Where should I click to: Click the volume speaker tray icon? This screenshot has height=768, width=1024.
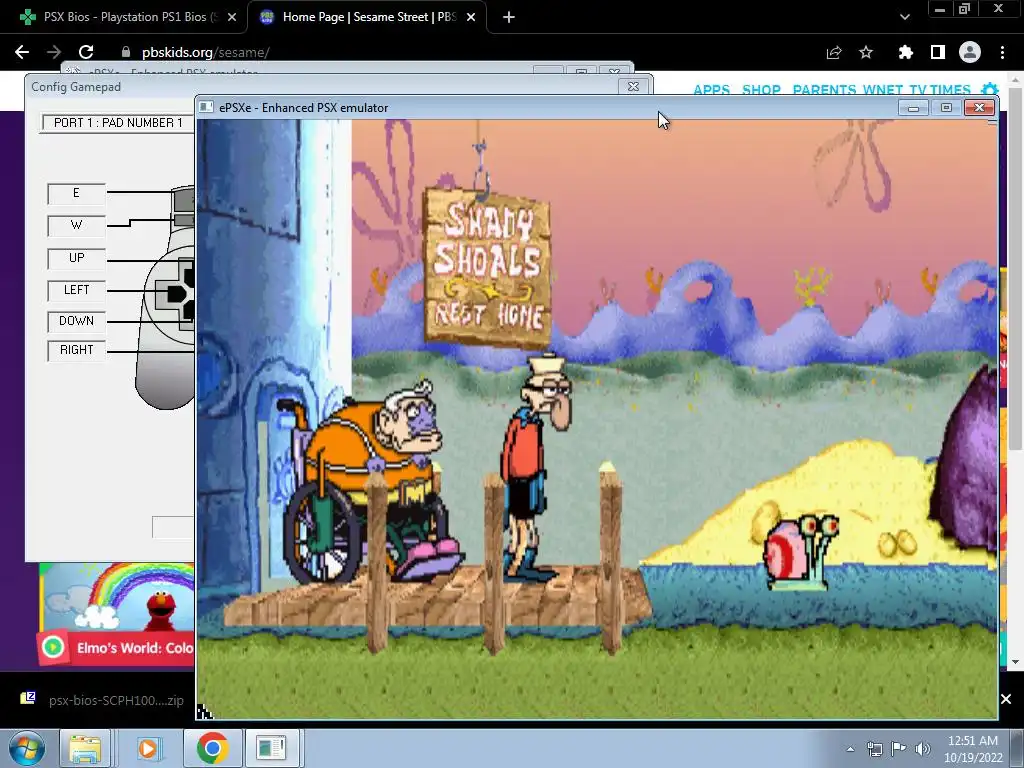click(922, 749)
